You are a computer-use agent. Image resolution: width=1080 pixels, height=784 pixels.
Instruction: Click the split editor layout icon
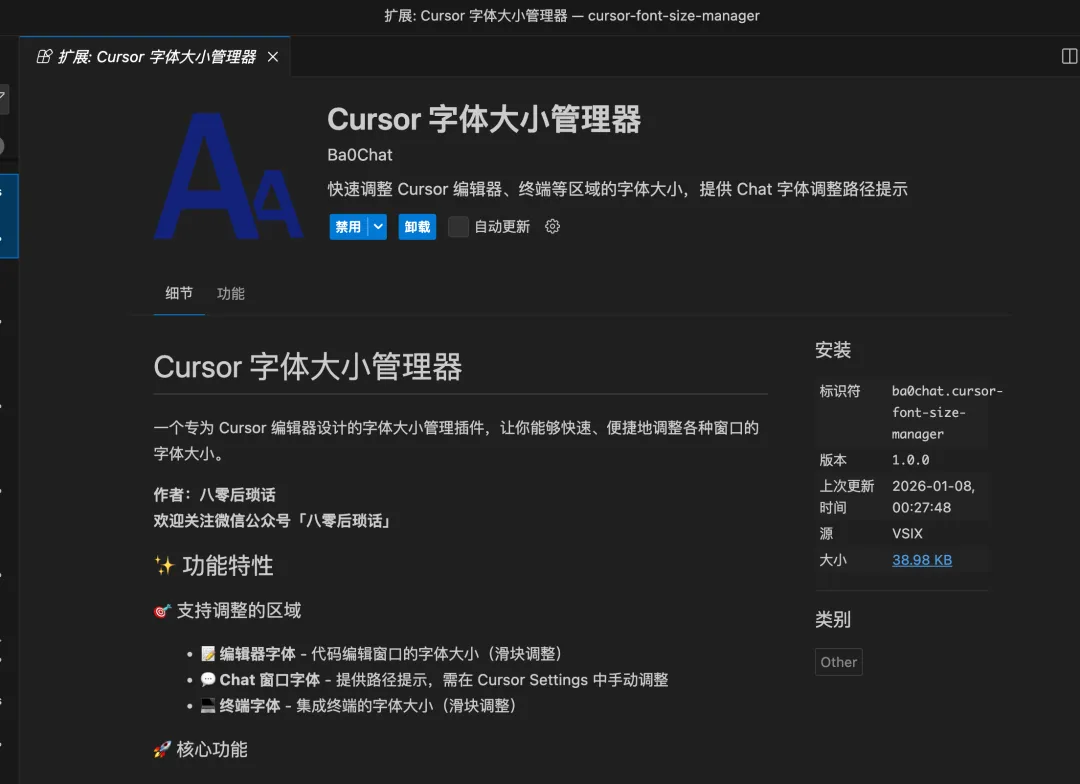tap(1069, 56)
